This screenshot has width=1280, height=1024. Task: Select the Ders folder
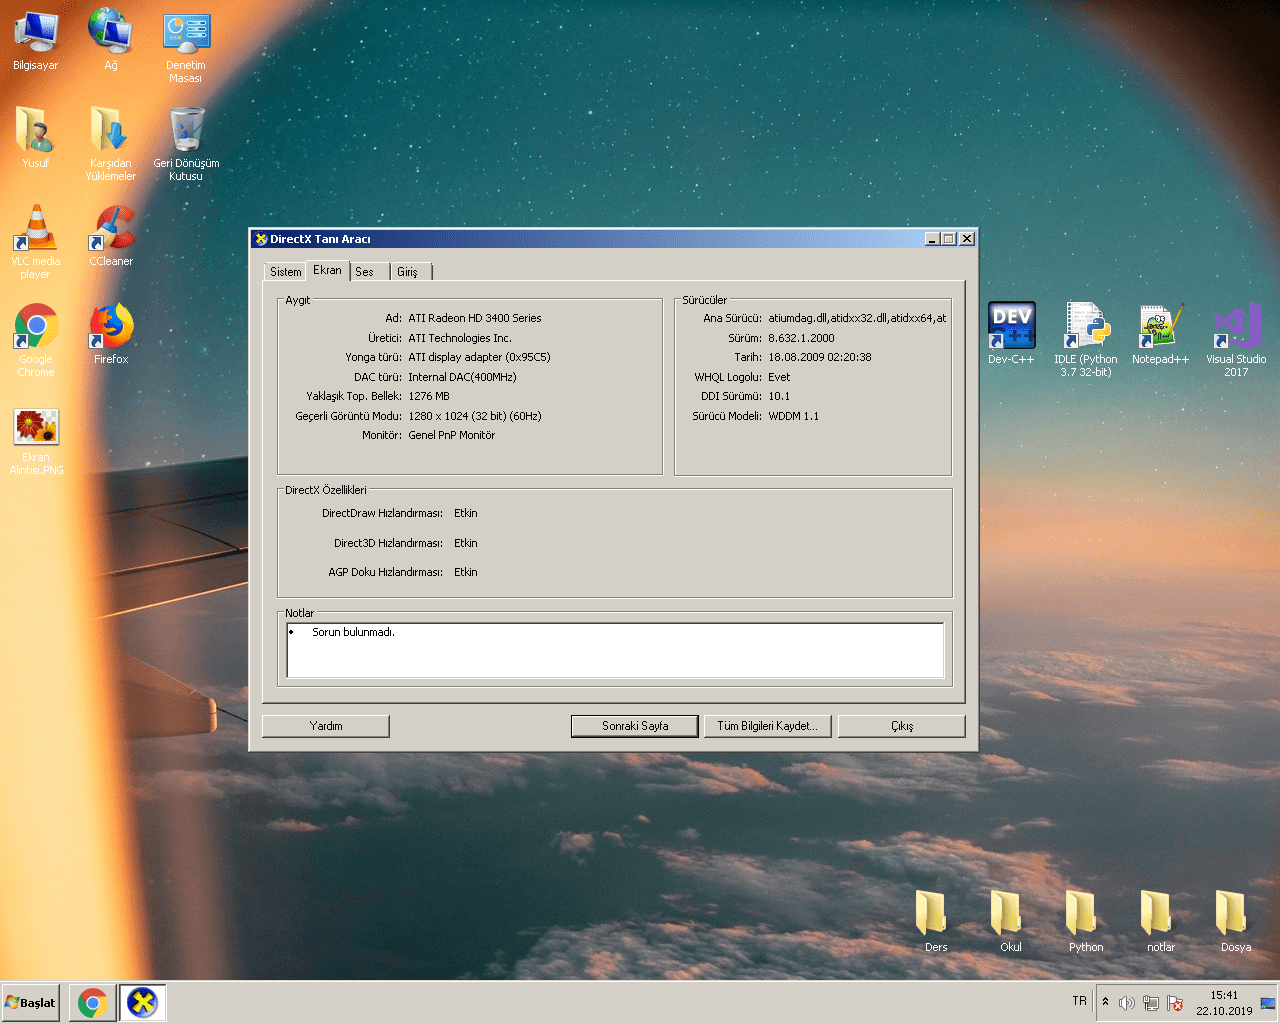pos(935,920)
